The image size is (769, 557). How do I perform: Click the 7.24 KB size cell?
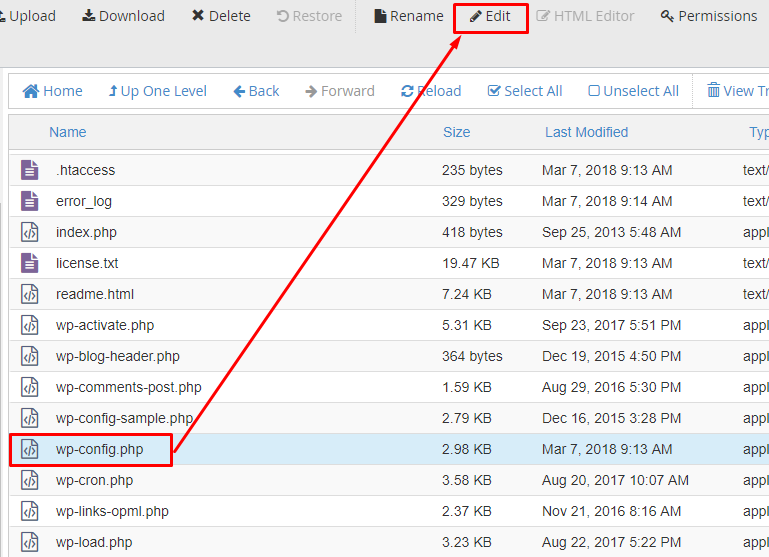466,294
